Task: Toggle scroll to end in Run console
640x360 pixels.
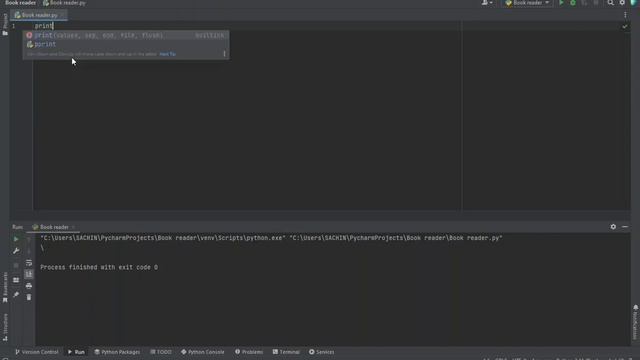Action: 29,274
